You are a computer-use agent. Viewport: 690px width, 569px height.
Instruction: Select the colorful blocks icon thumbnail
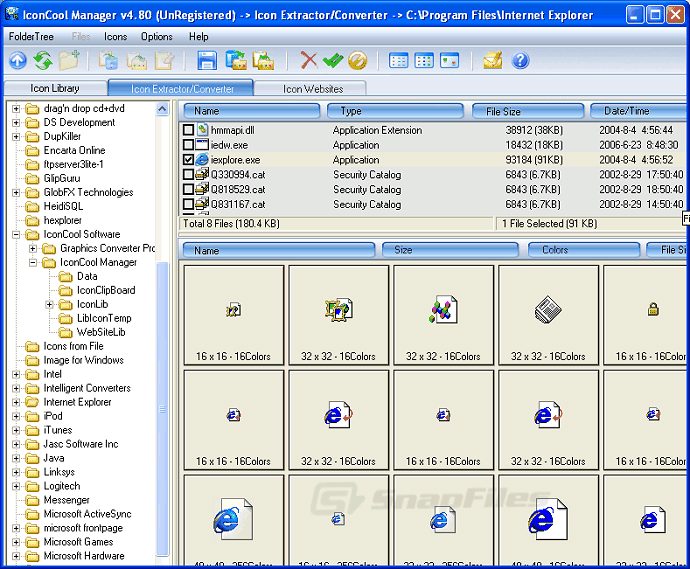tap(444, 315)
